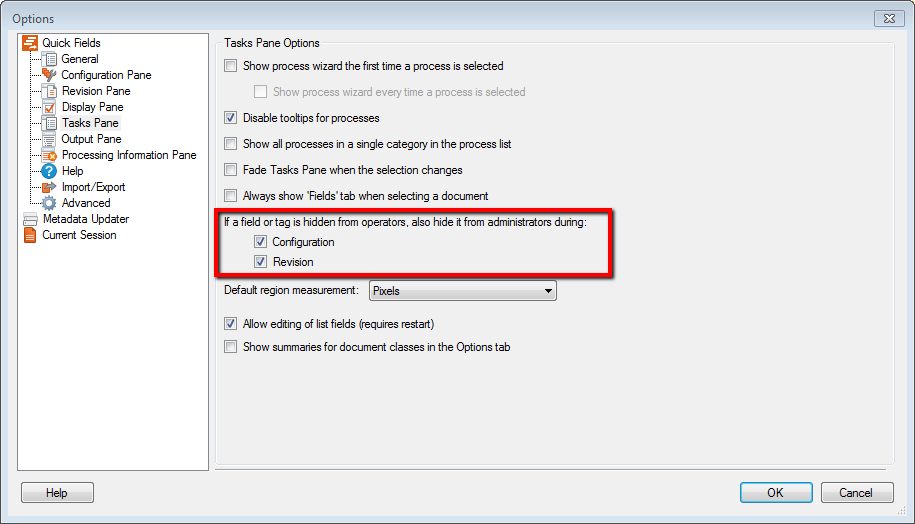Select the Display Pane checkmark icon
The height and width of the screenshot is (524, 915).
tap(50, 107)
